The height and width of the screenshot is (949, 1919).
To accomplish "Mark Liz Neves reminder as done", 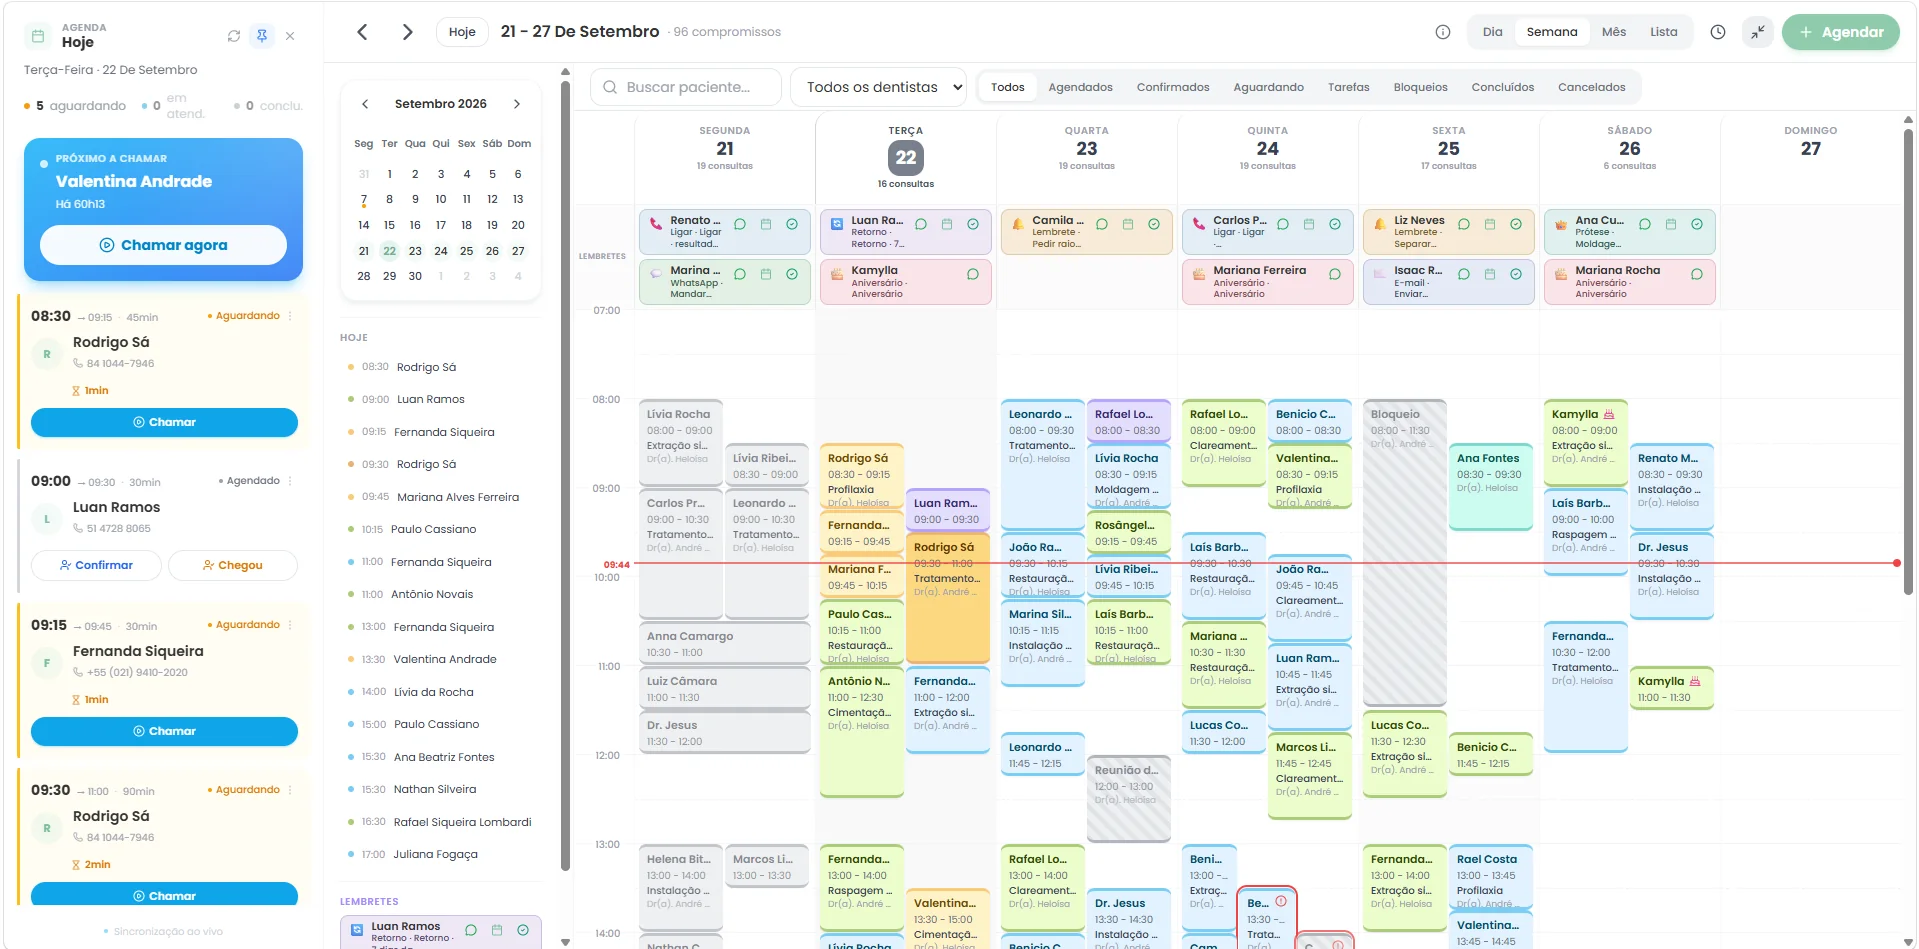I will (x=1516, y=224).
